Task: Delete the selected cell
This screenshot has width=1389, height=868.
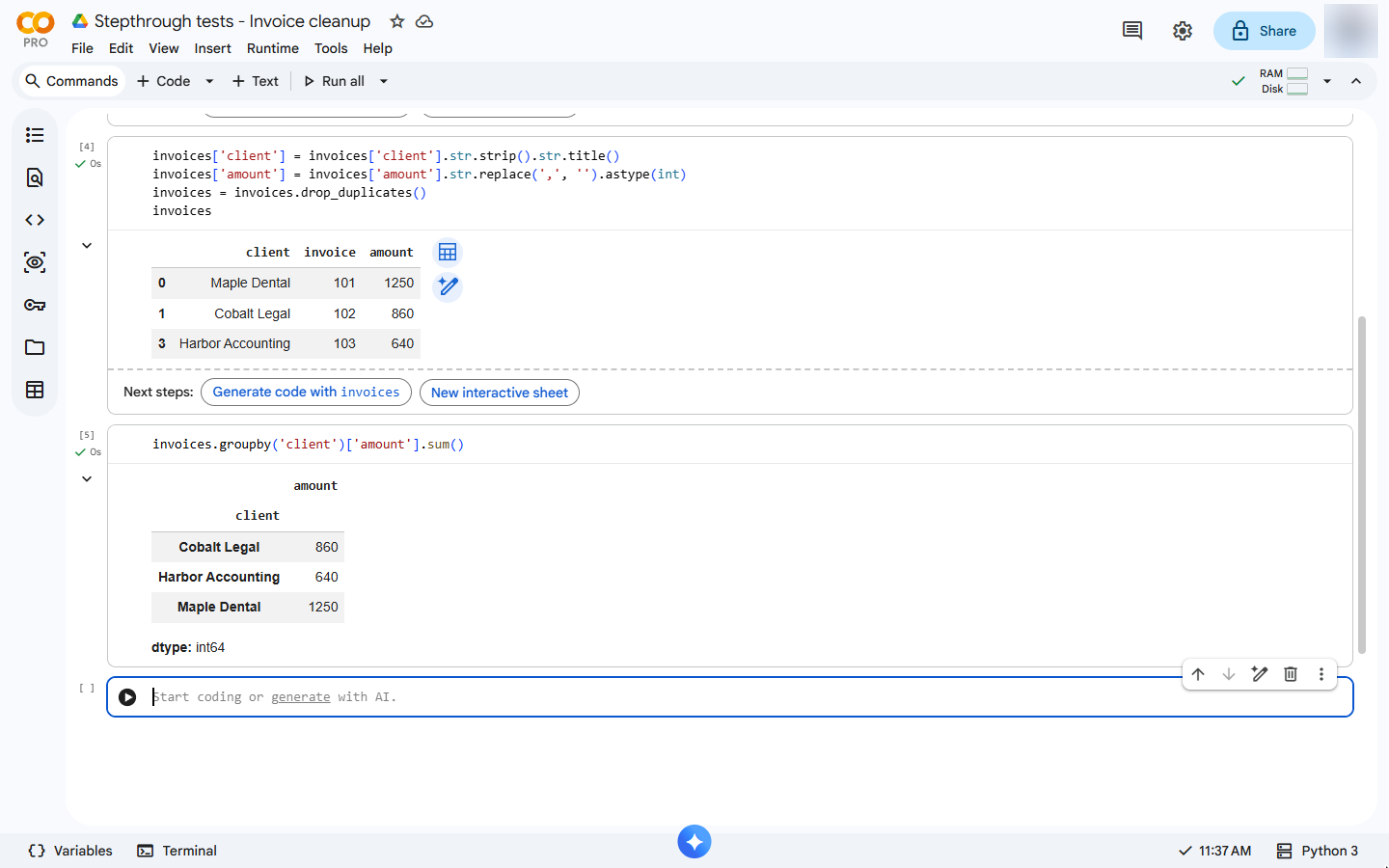Action: click(1291, 674)
